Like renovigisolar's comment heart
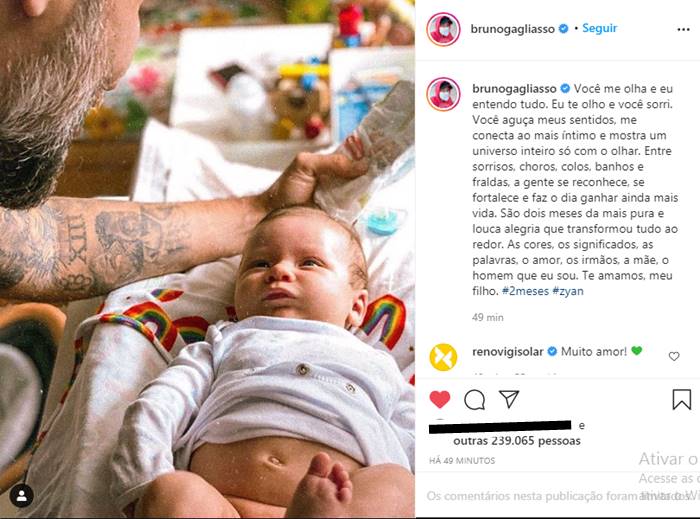 674,356
